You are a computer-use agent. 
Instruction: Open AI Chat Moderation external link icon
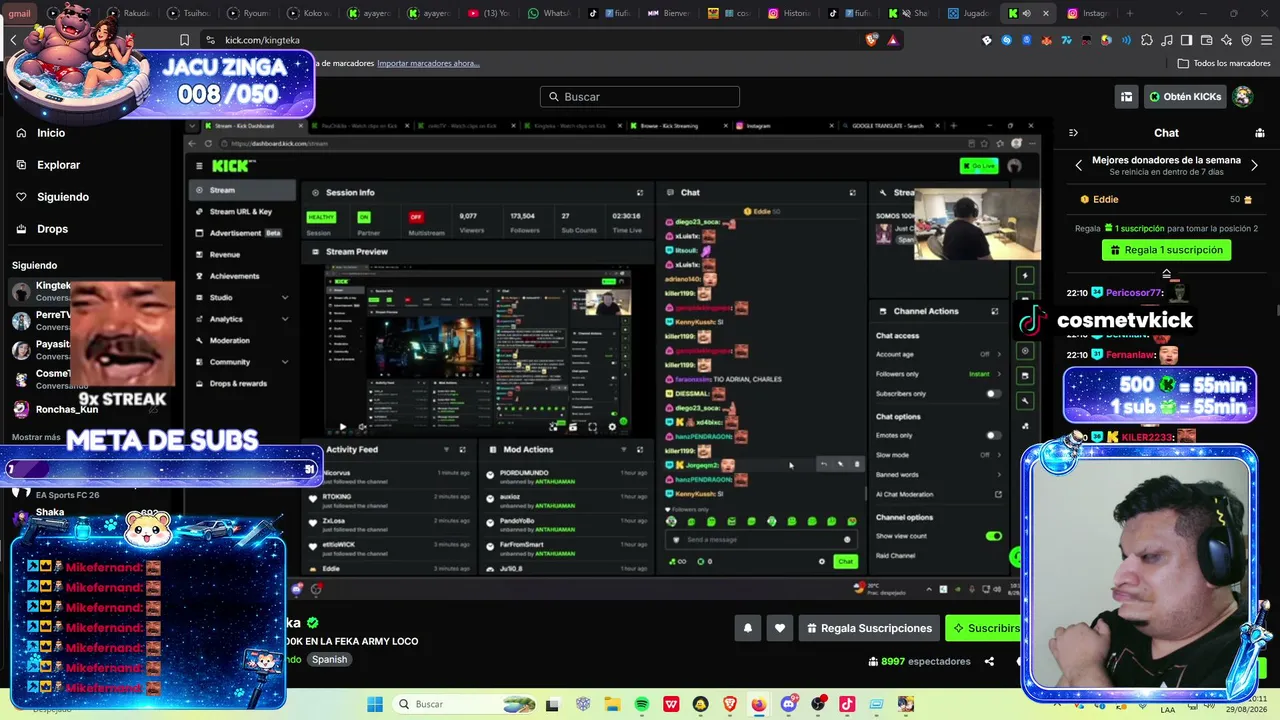(998, 494)
